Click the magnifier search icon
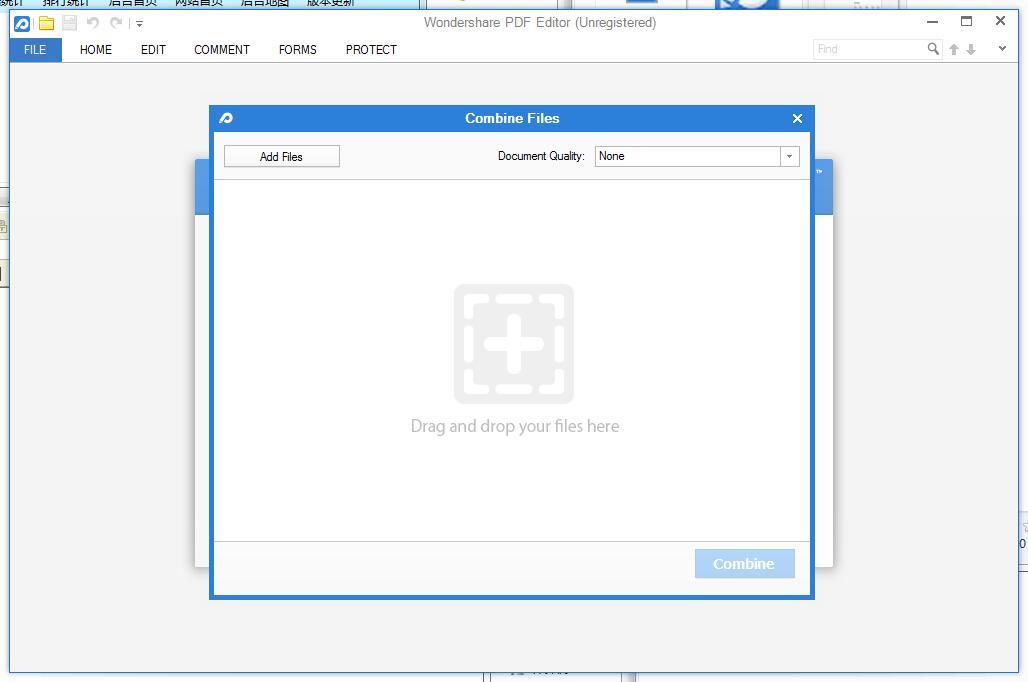This screenshot has height=682, width=1028. coord(933,49)
